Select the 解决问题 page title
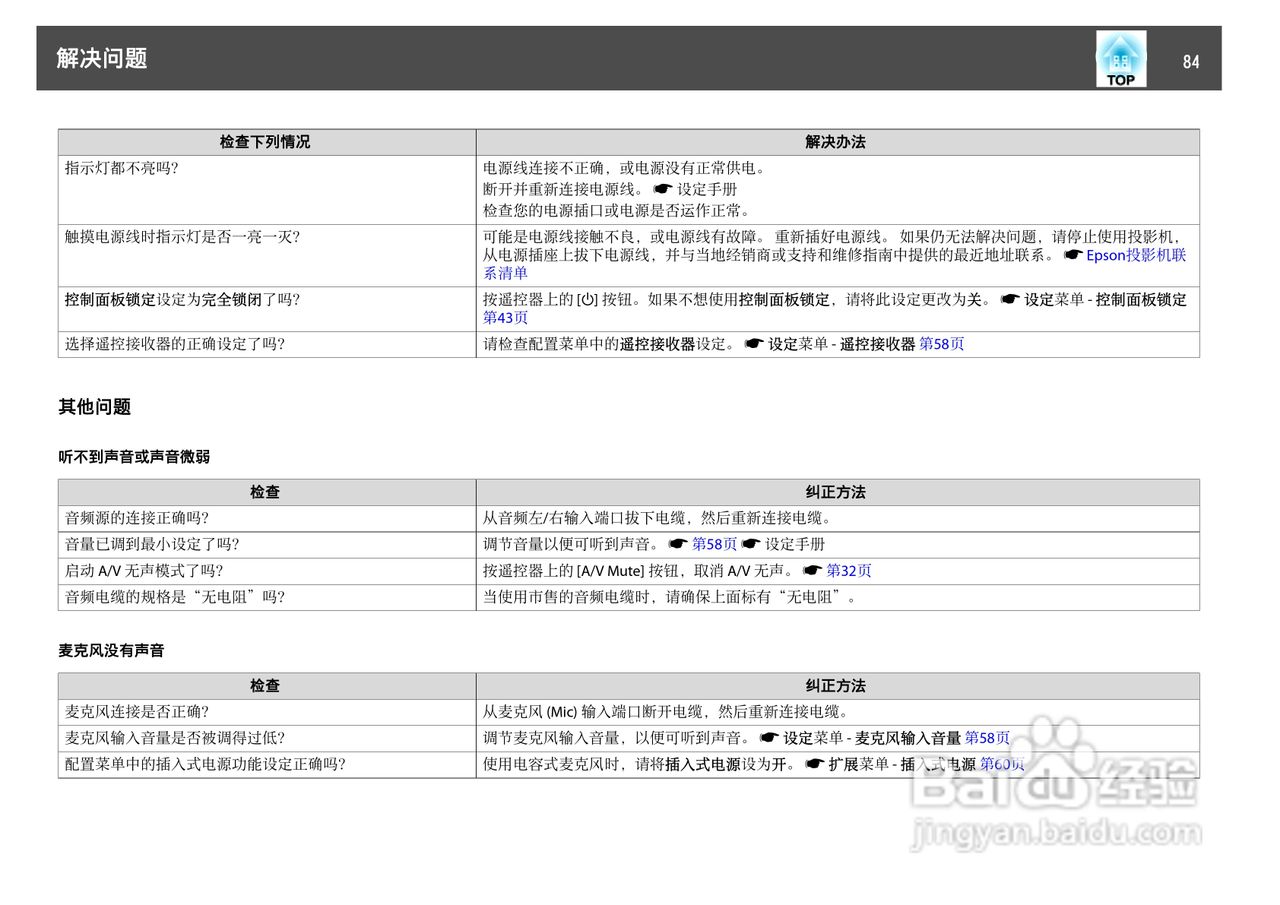 102,58
